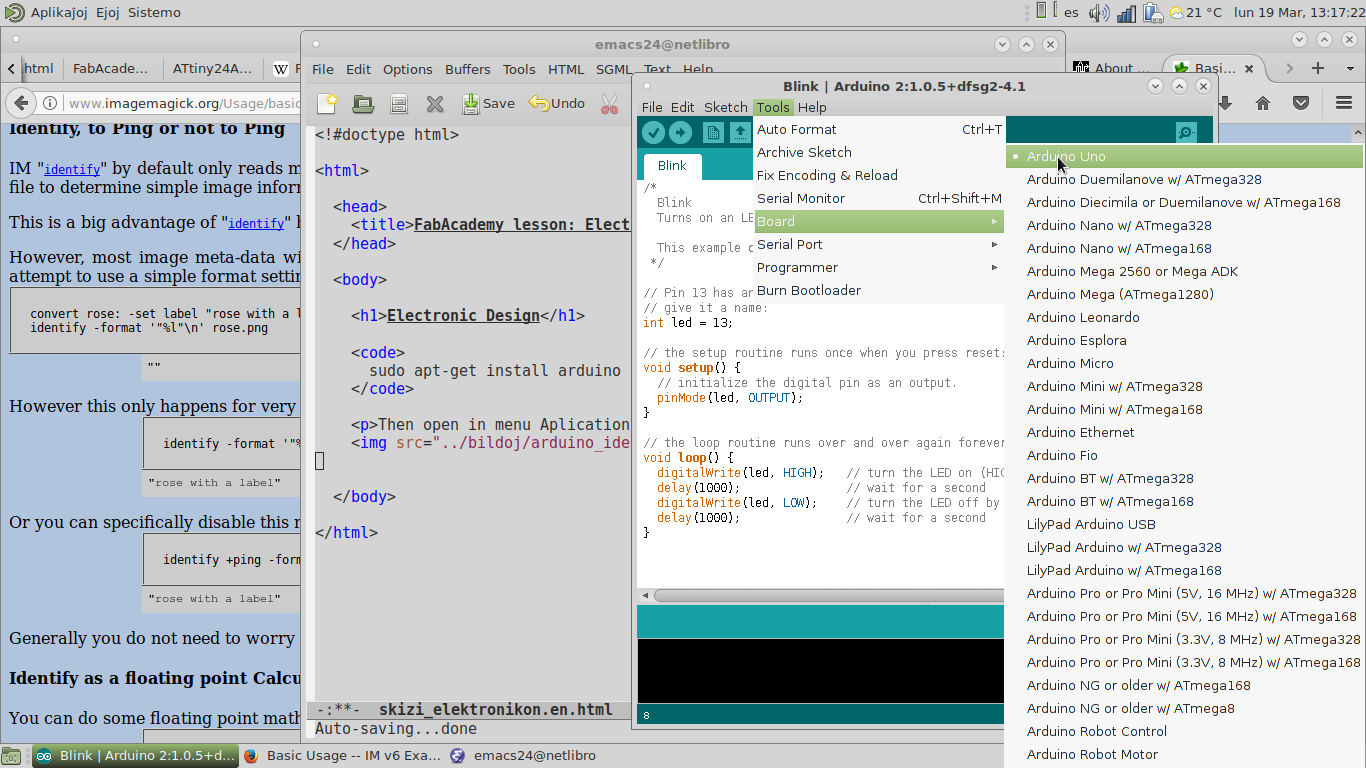1366x768 pixels.
Task: Follow the identify hyperlink on the ImageMagick page
Action: click(x=71, y=169)
